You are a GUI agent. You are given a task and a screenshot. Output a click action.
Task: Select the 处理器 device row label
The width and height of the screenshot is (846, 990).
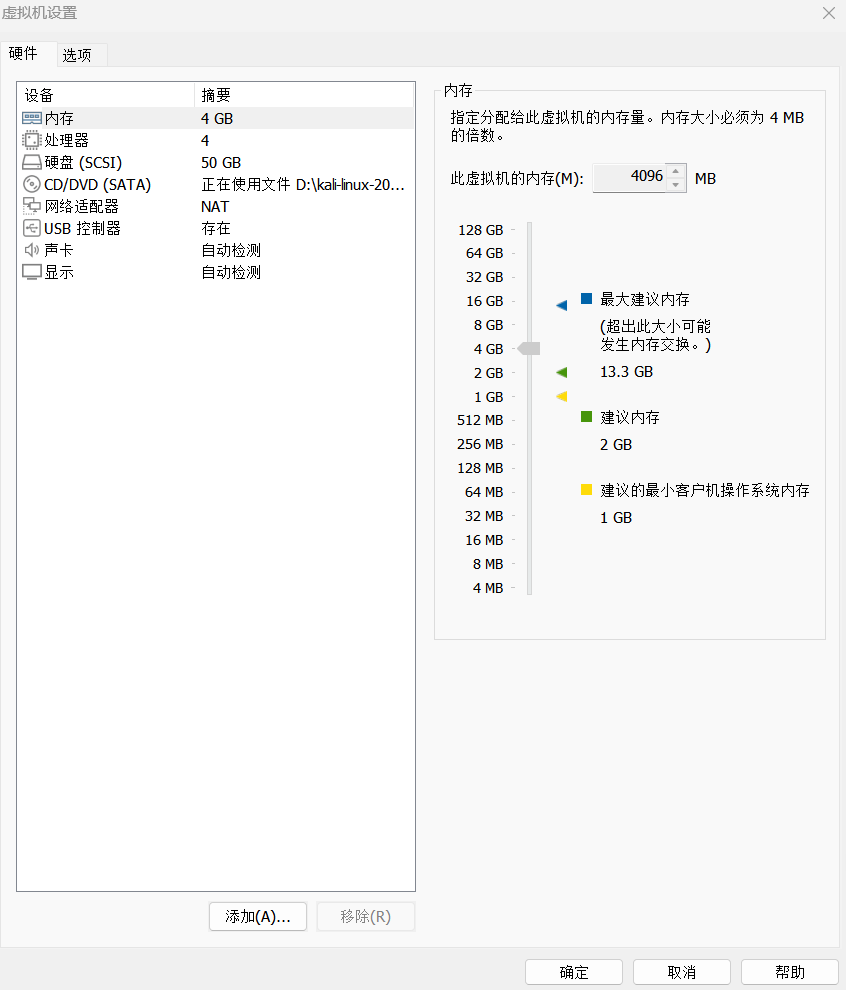click(x=66, y=140)
